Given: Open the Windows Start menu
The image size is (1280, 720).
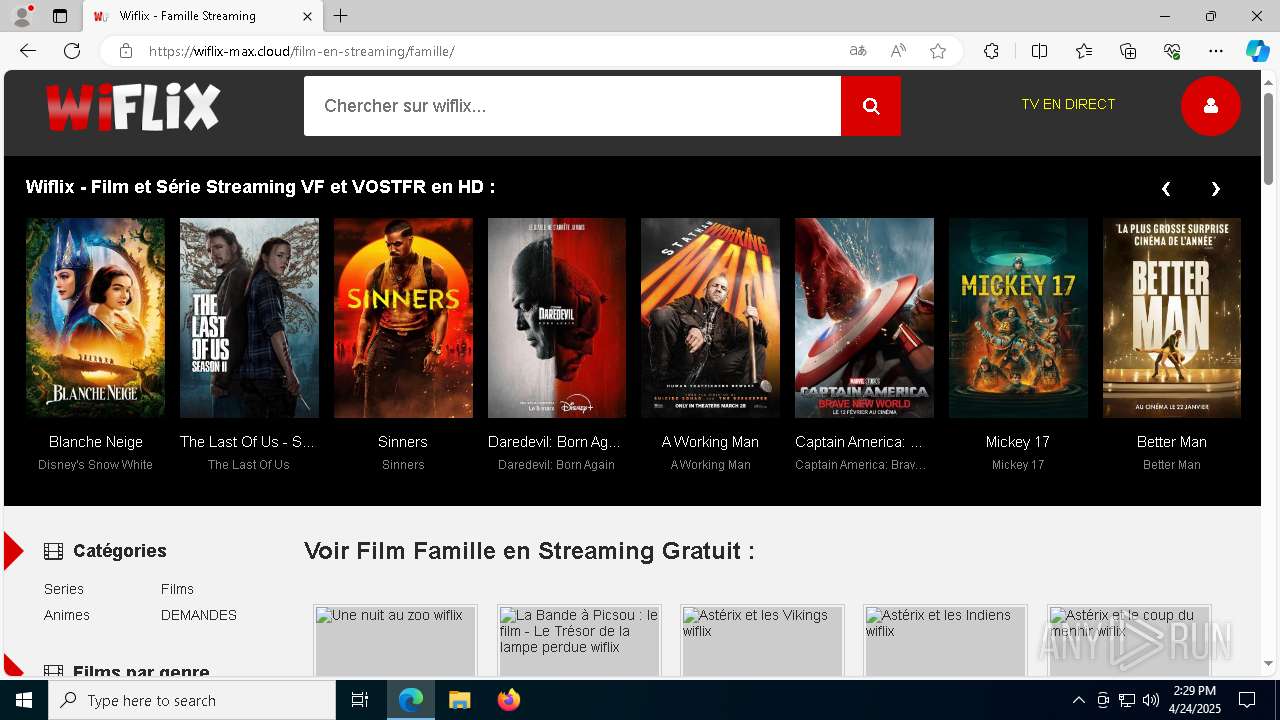Looking at the screenshot, I should (24, 700).
